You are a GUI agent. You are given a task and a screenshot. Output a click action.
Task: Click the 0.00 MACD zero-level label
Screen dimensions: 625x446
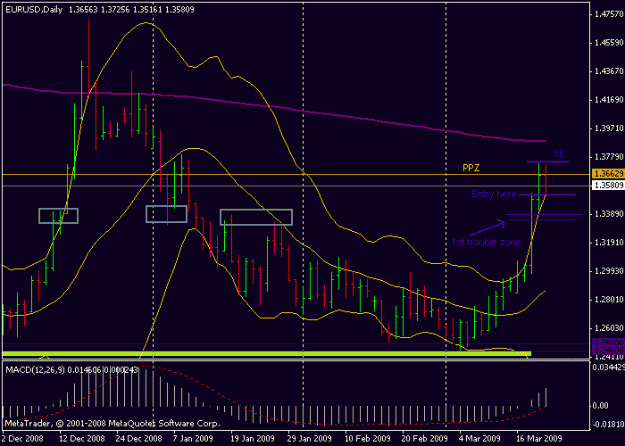point(601,406)
